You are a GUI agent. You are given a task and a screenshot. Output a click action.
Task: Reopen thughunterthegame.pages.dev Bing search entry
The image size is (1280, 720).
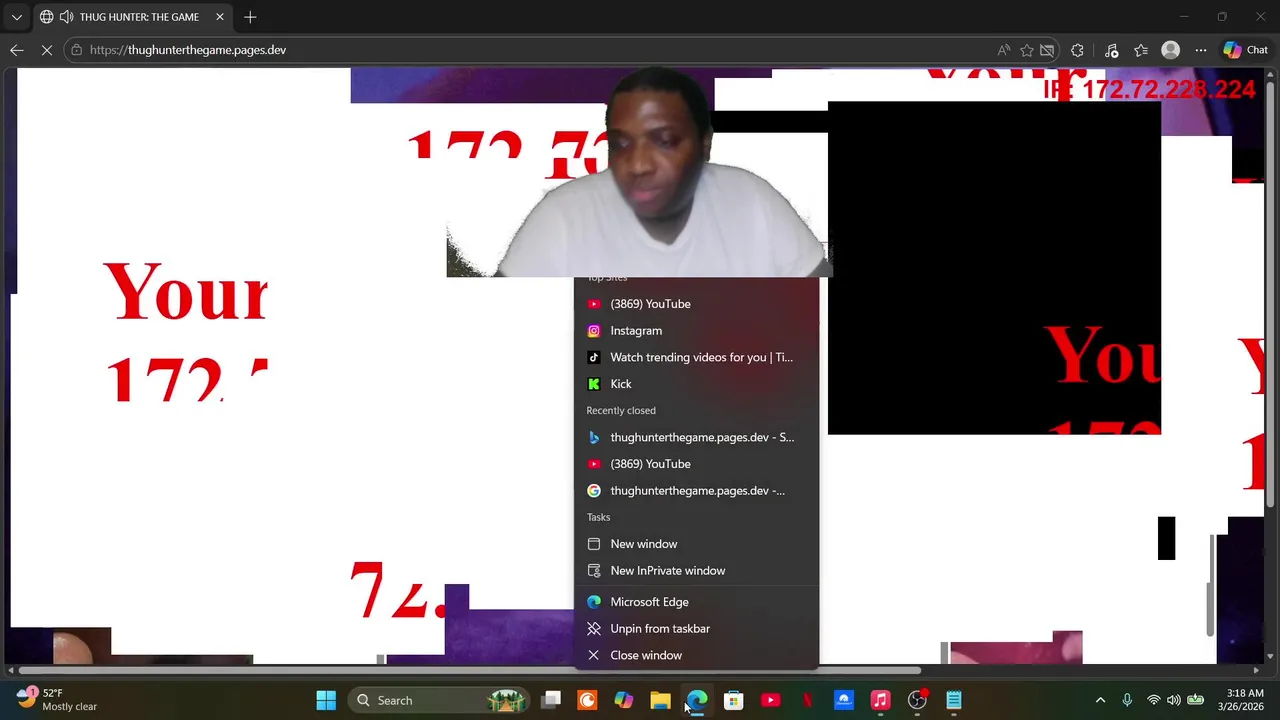tap(696, 437)
